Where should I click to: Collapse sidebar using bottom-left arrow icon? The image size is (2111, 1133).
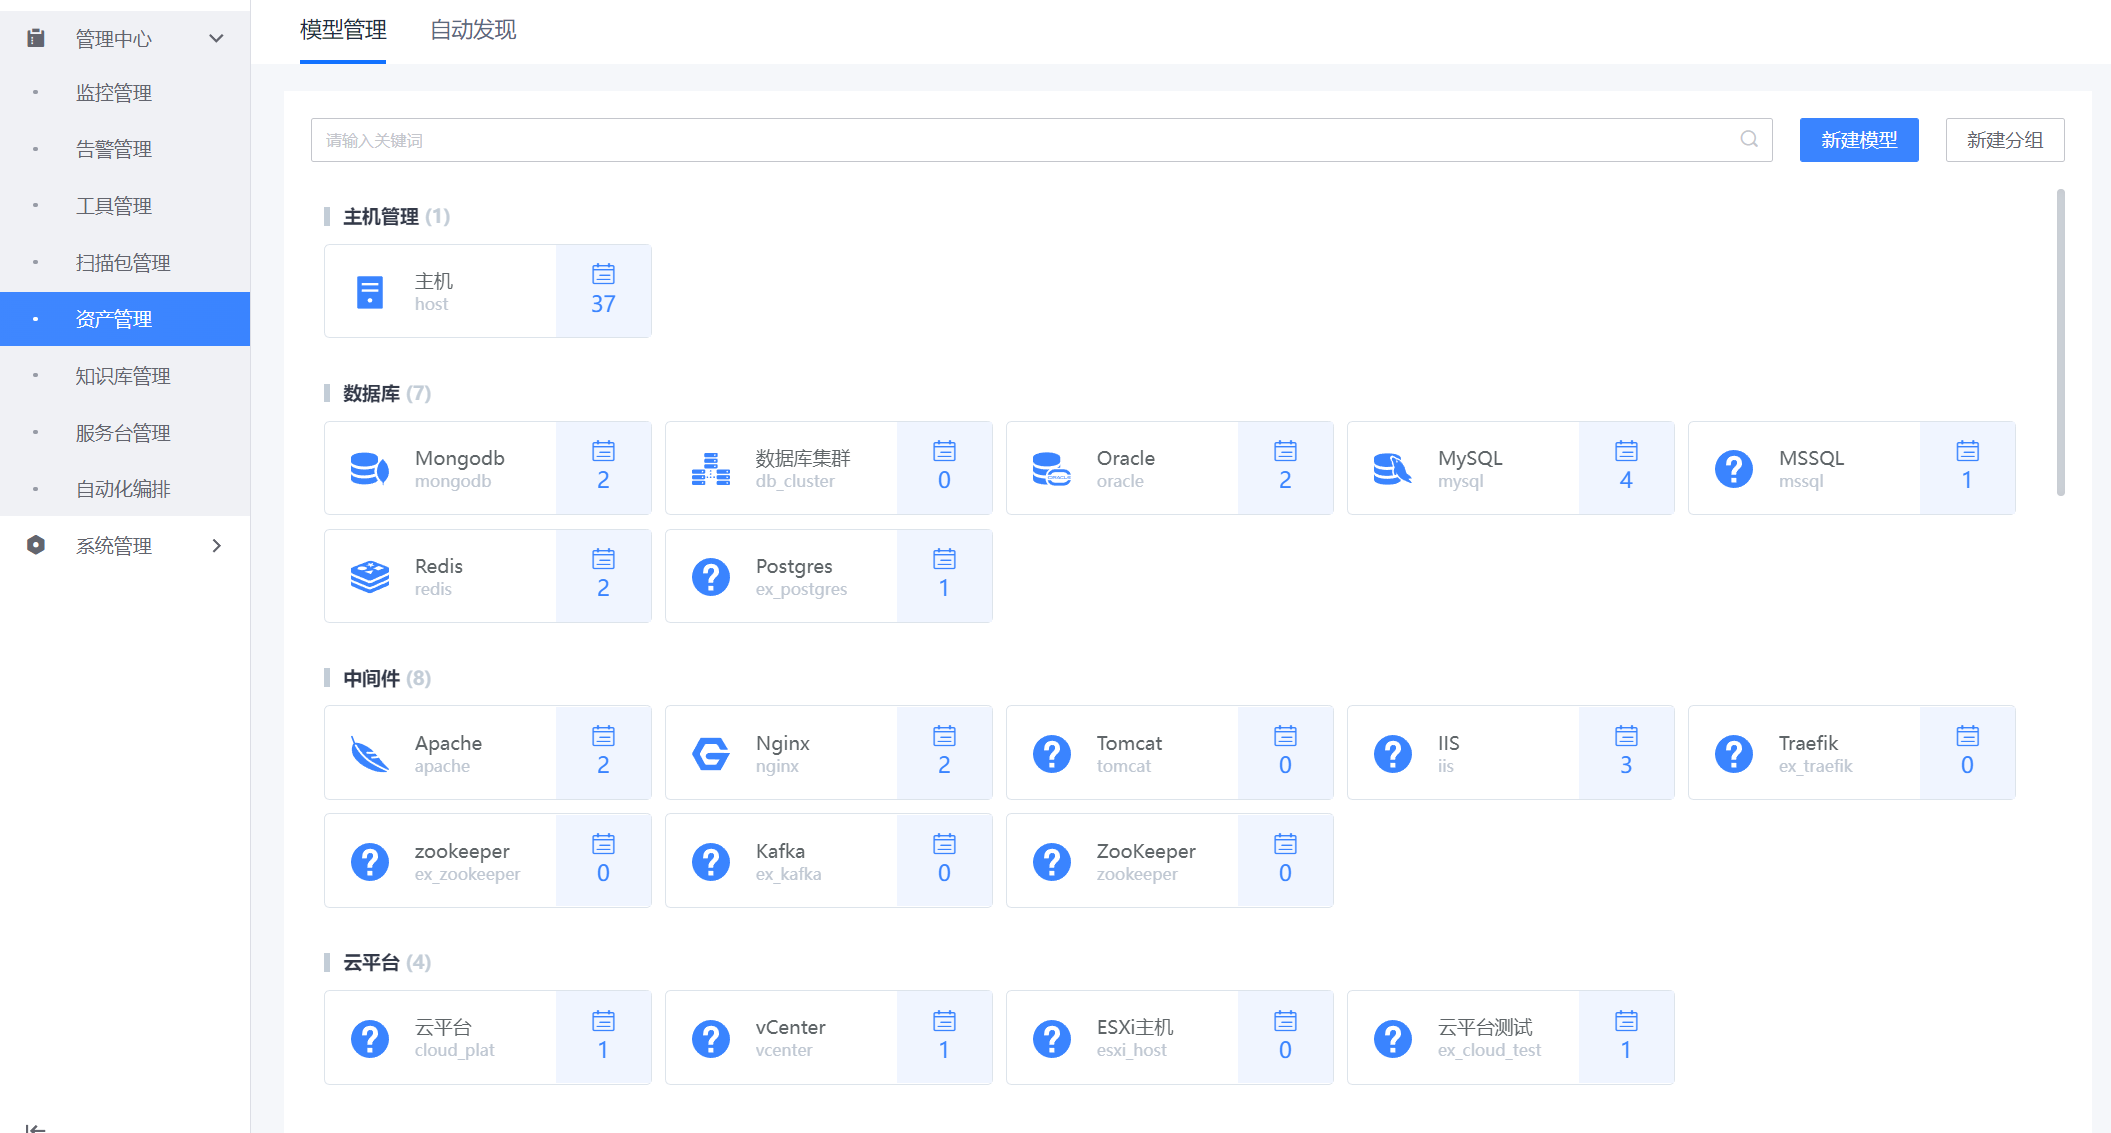click(35, 1127)
